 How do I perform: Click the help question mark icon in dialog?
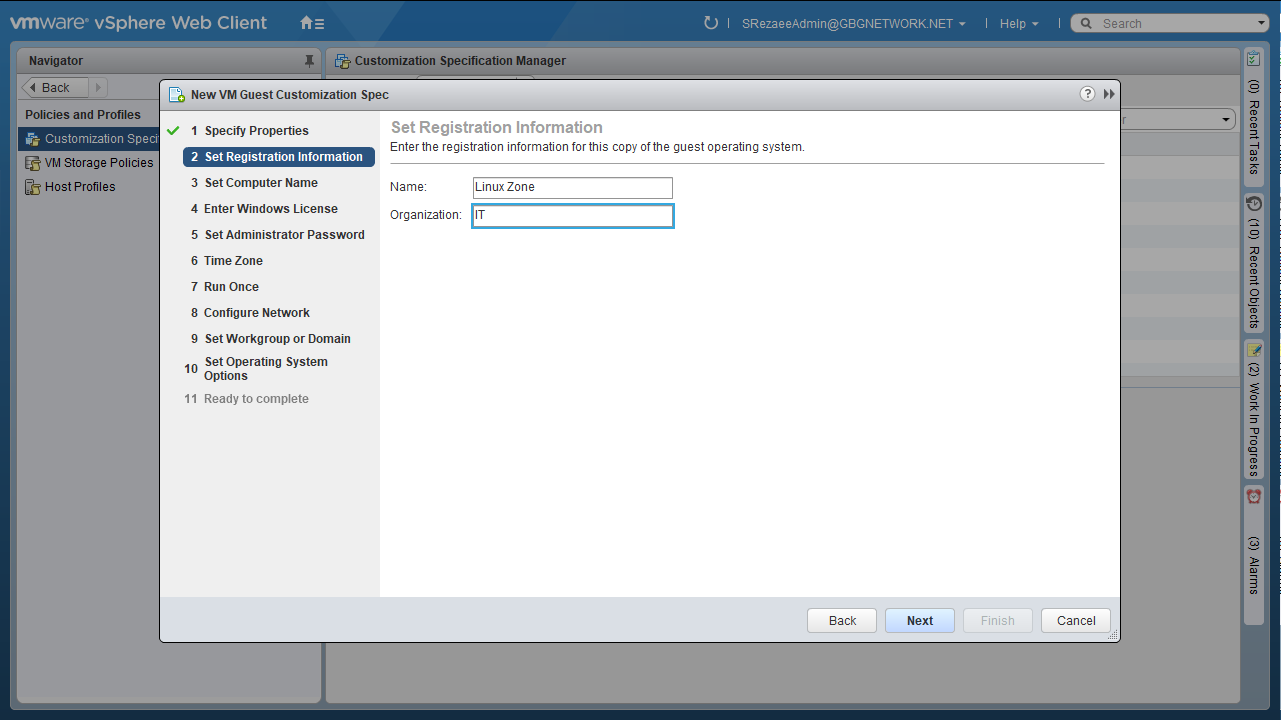point(1087,94)
